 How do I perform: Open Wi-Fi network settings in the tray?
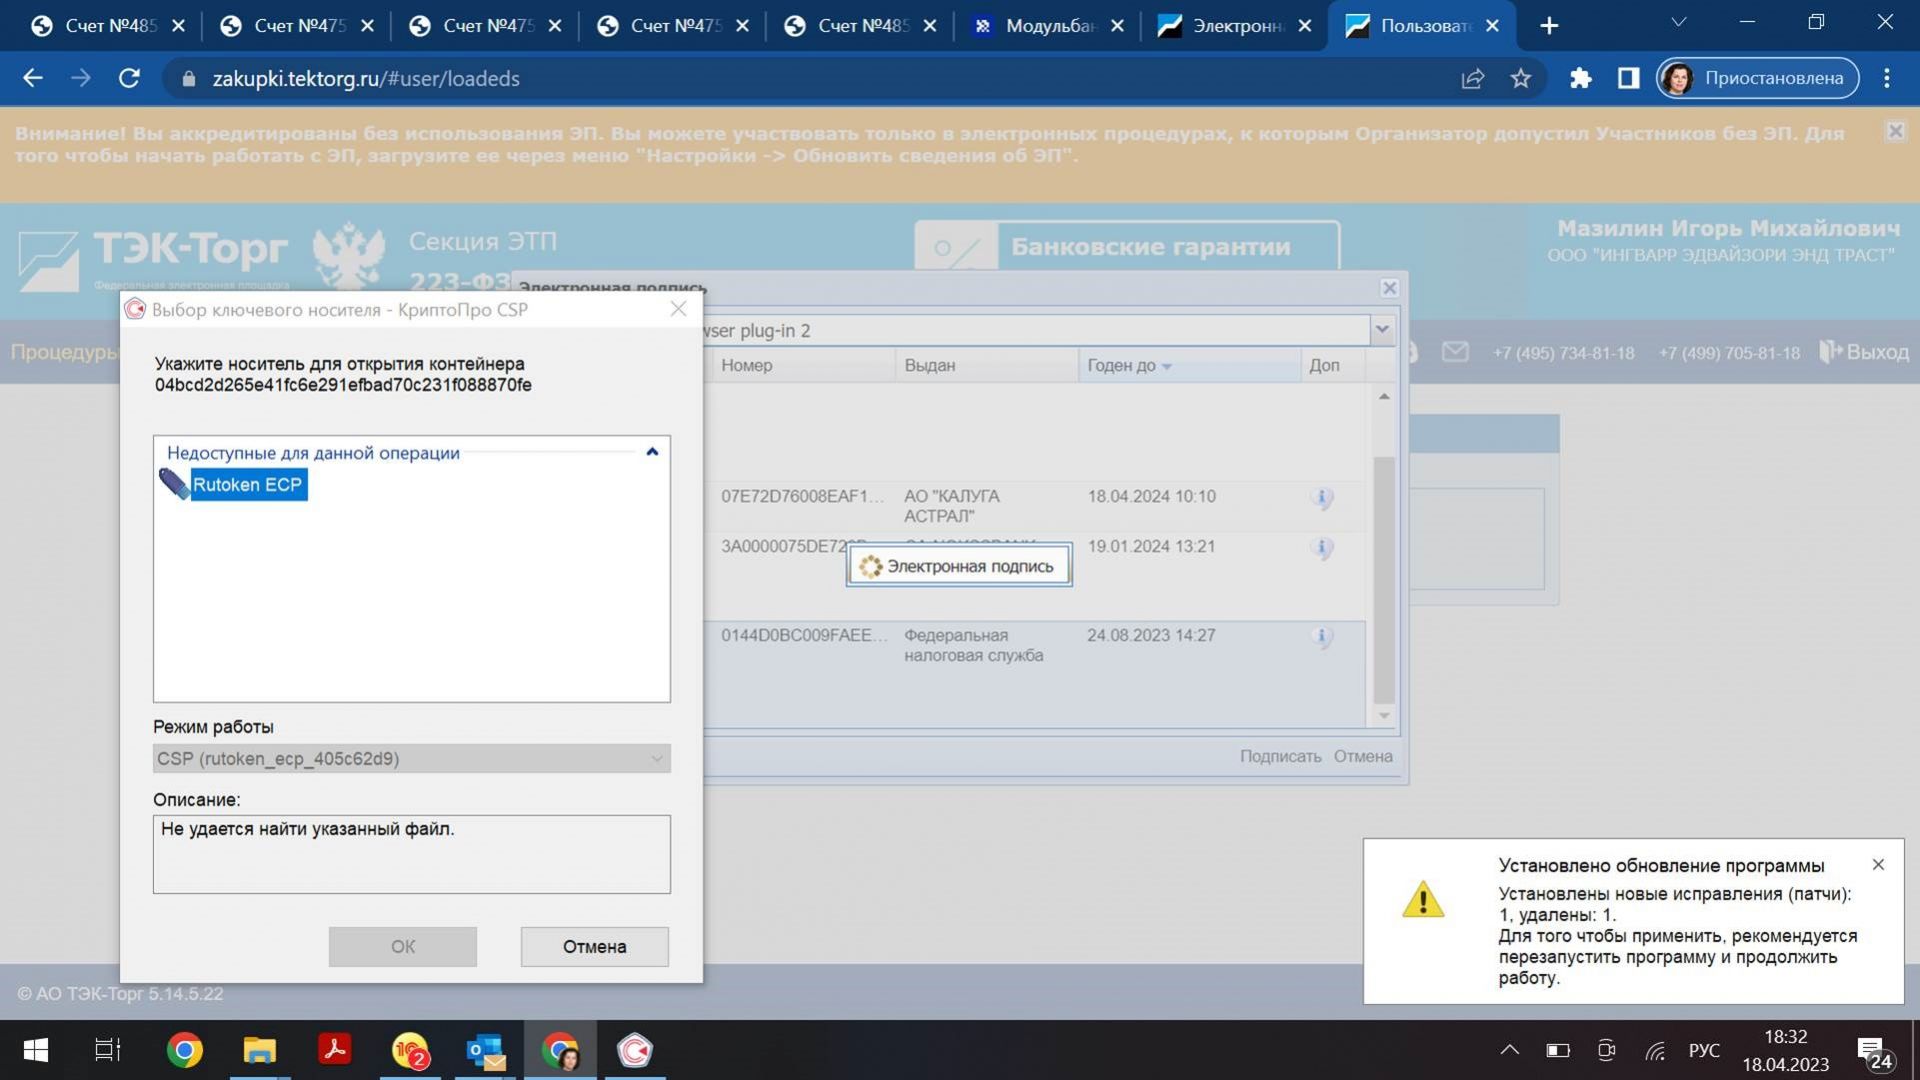coord(1655,1050)
